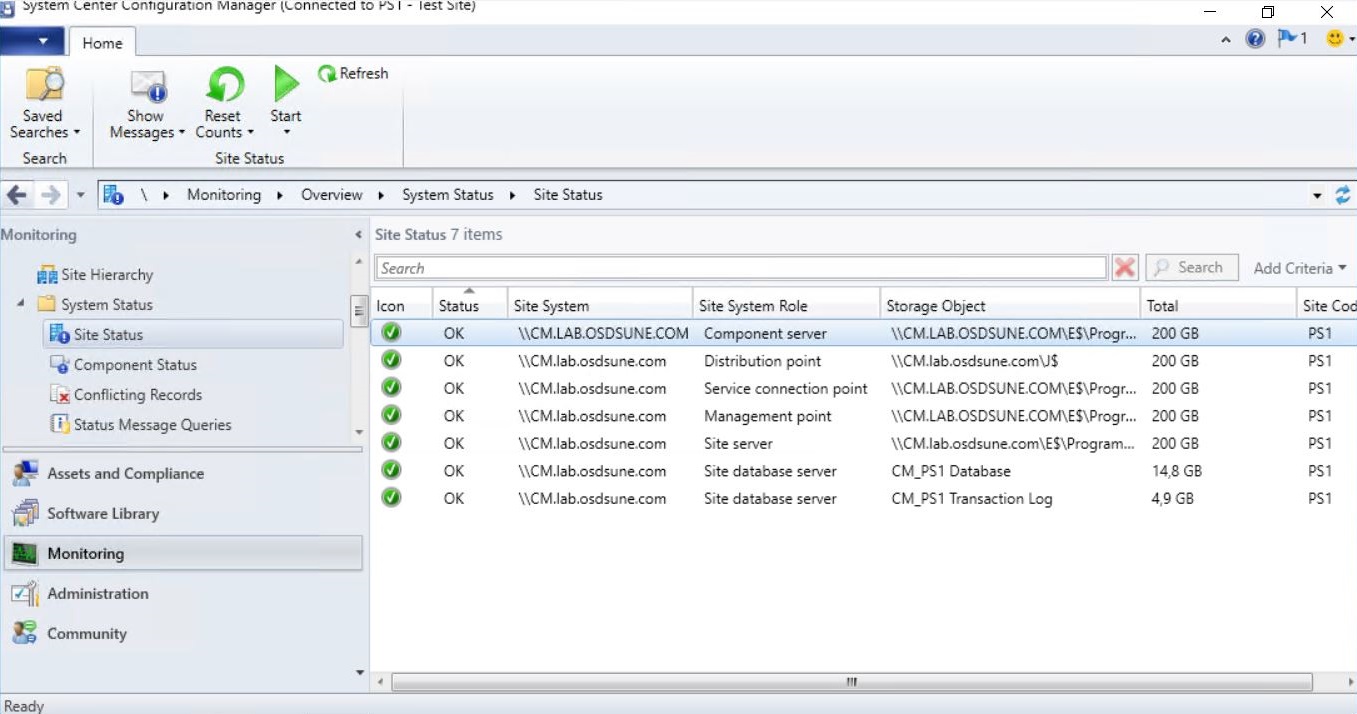This screenshot has height=714, width=1357.
Task: Open the Software Library workspace
Action: click(x=102, y=513)
